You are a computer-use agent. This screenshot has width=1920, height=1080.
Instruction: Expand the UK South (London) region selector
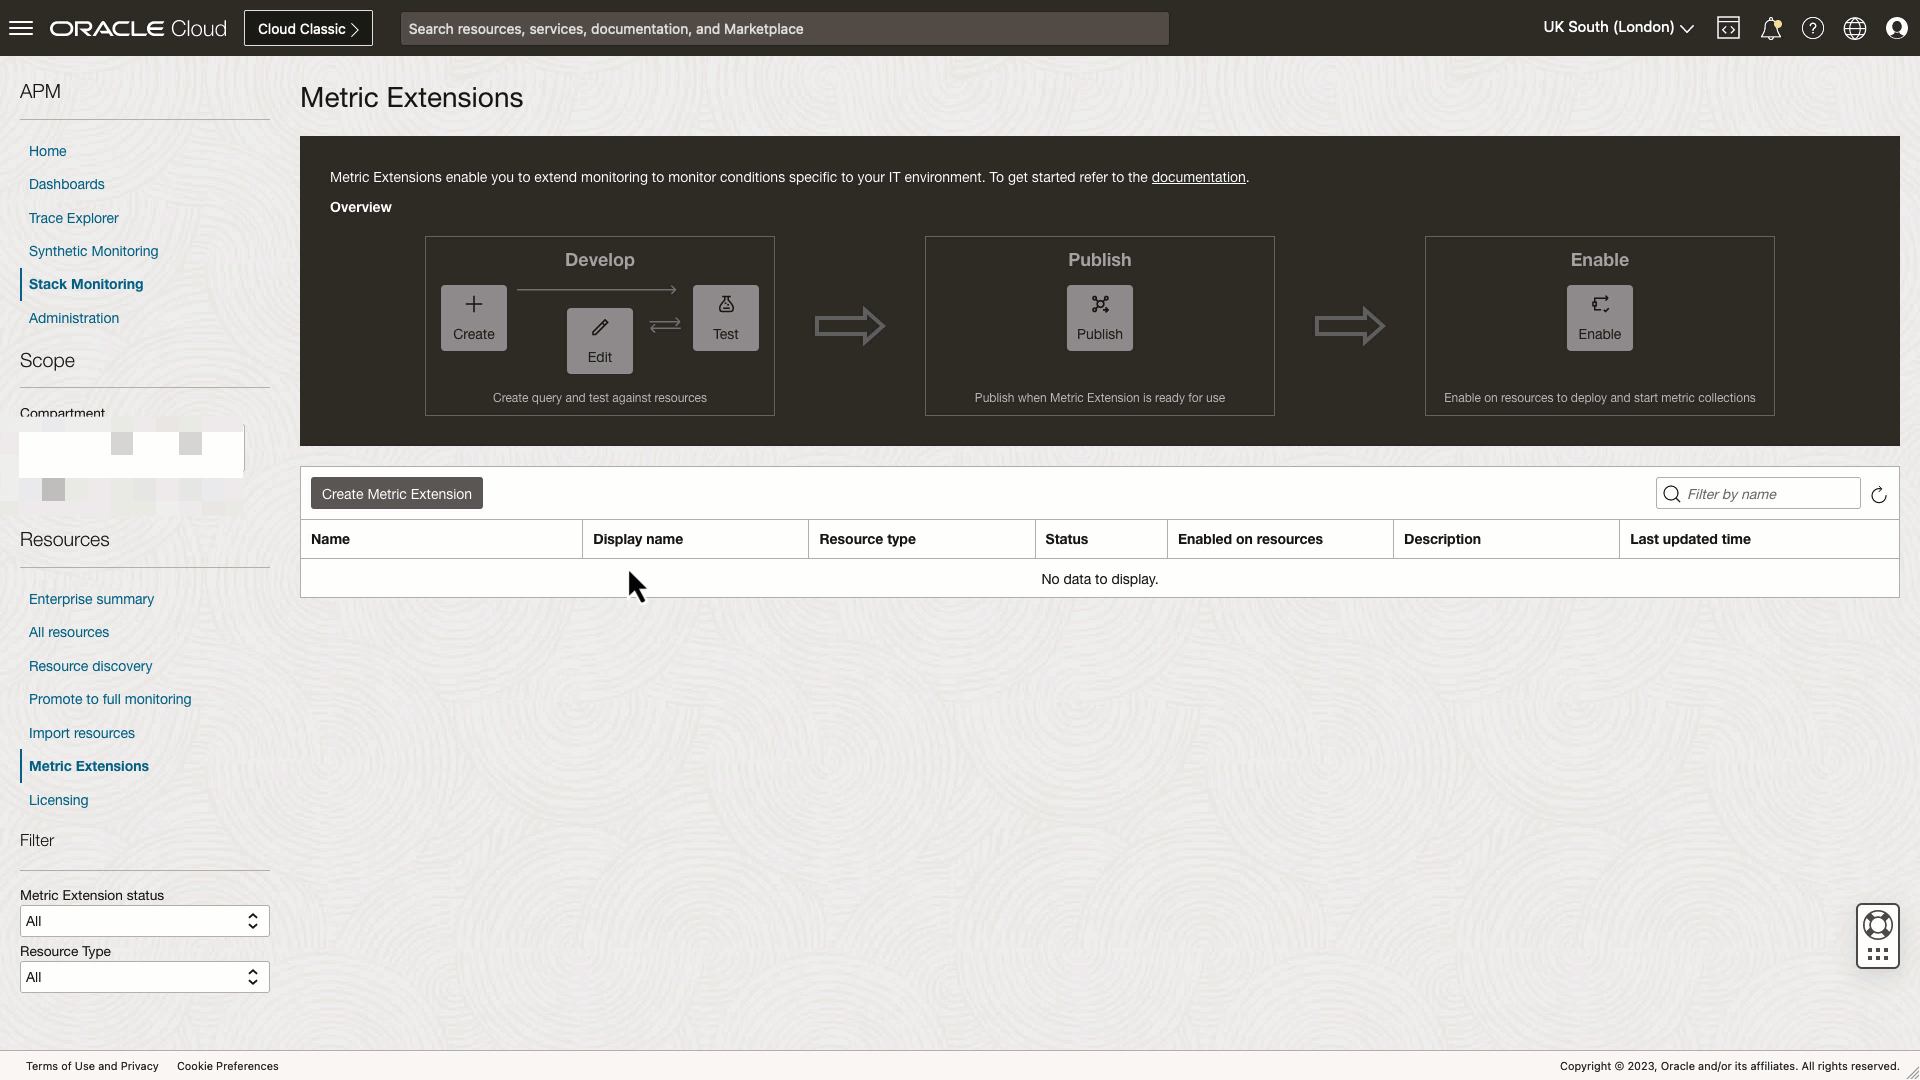[x=1617, y=28]
